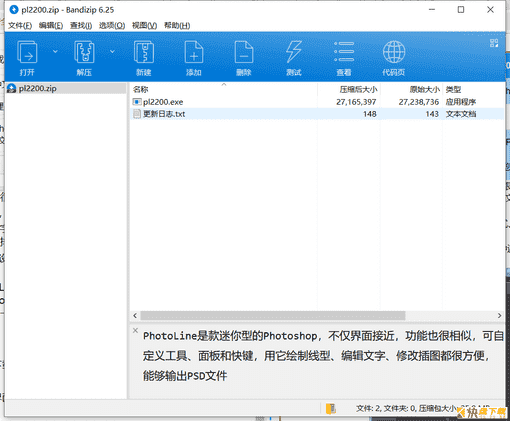Click the pl2200.zip tree archive icon
The width and height of the screenshot is (510, 421).
pos(12,88)
